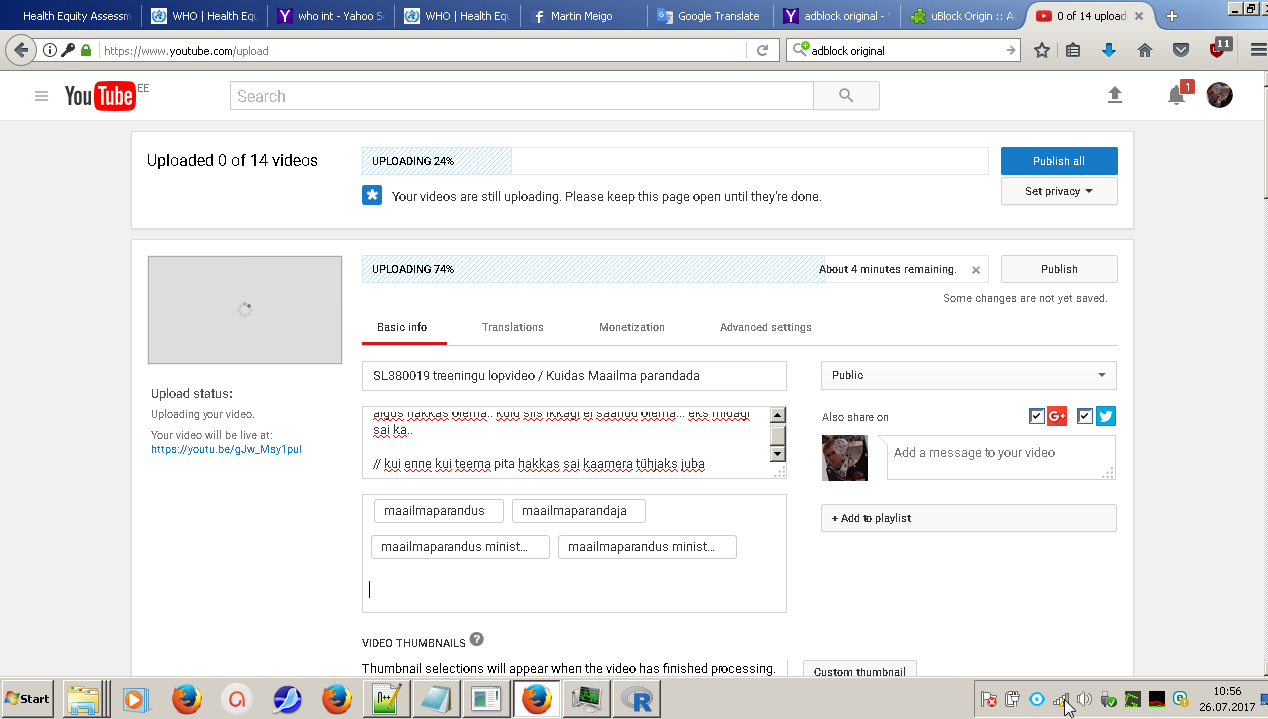Switch to the Martin Meigo Facebook tab
Screen dimensions: 1268x719
pos(583,16)
